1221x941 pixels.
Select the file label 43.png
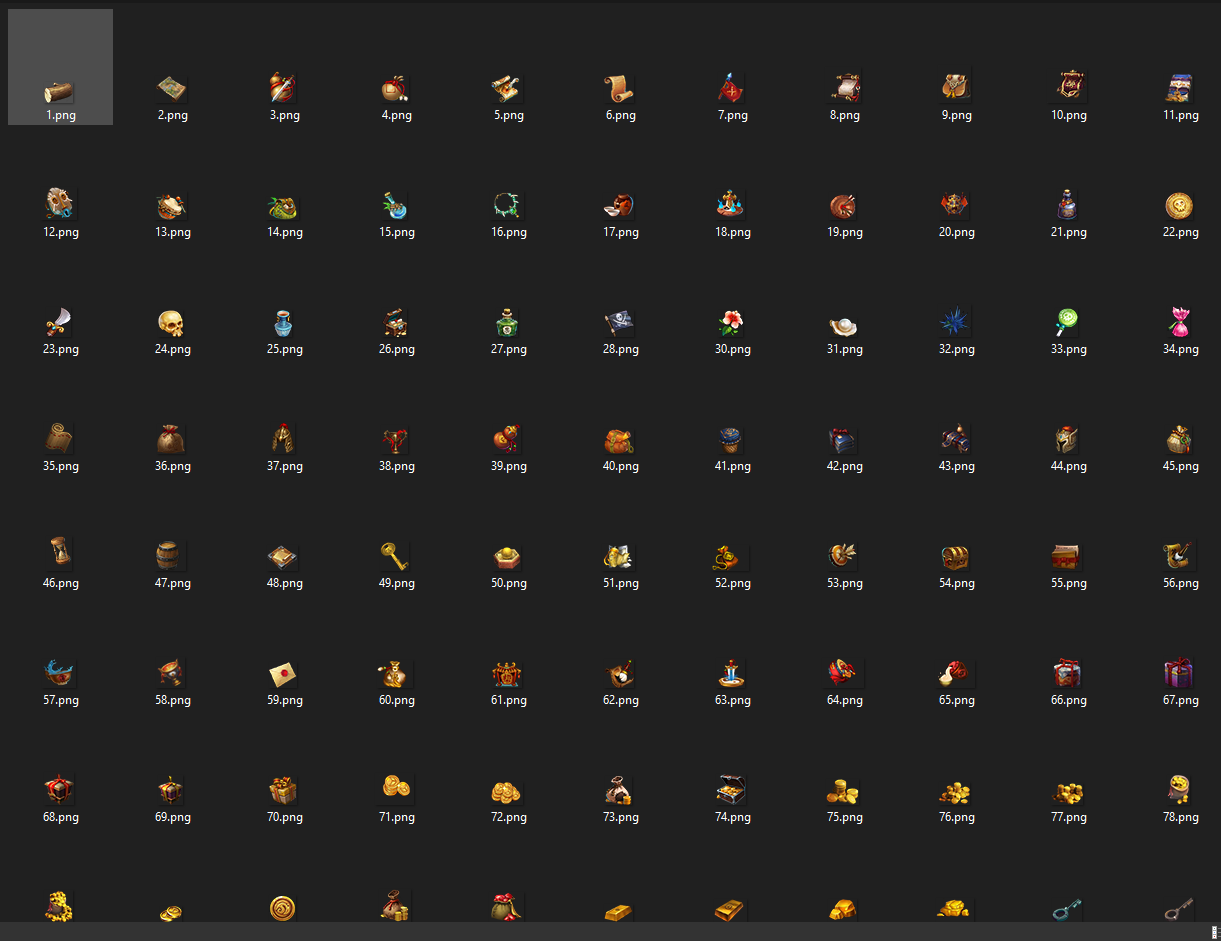(x=956, y=466)
